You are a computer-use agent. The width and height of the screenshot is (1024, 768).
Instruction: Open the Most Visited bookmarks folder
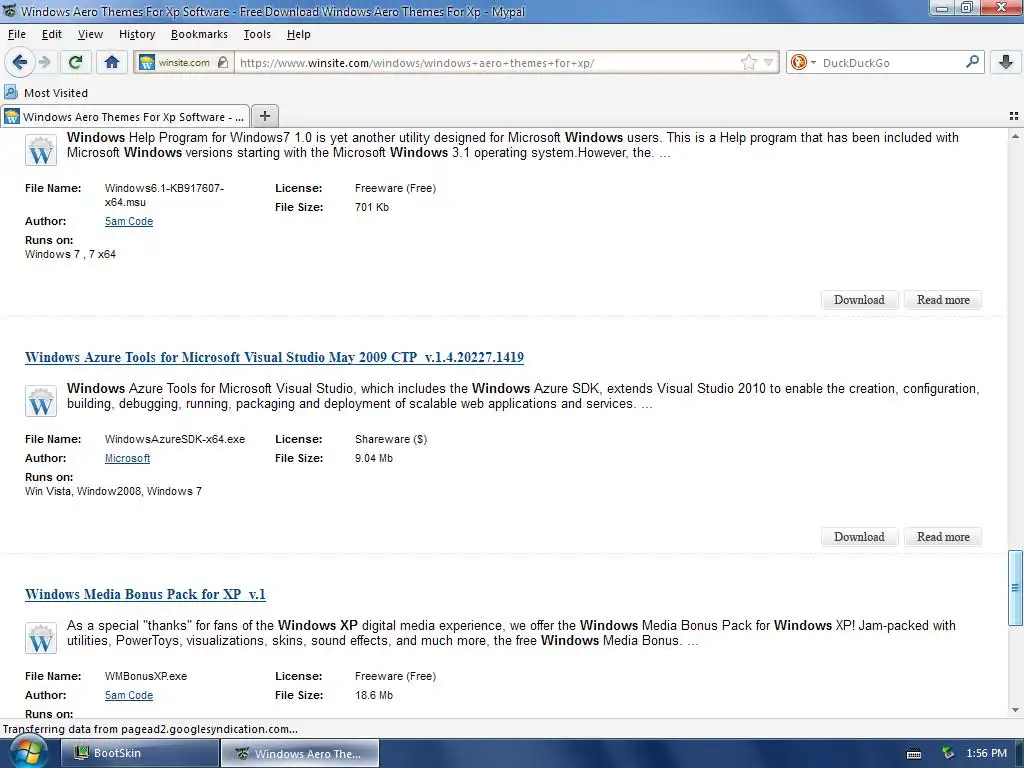click(46, 93)
